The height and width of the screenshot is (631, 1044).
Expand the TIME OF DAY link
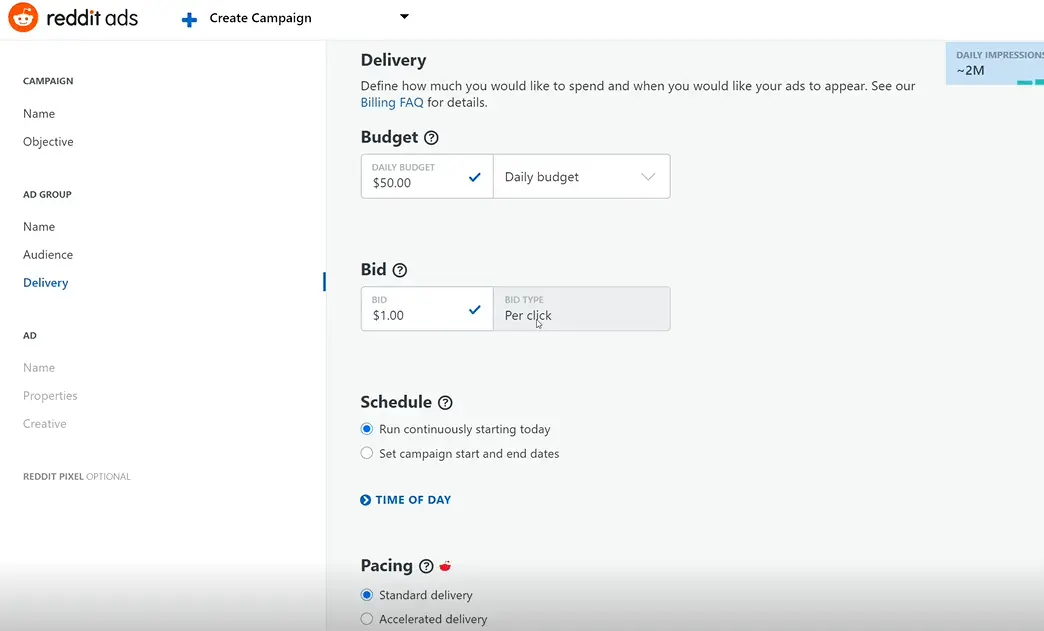click(413, 500)
